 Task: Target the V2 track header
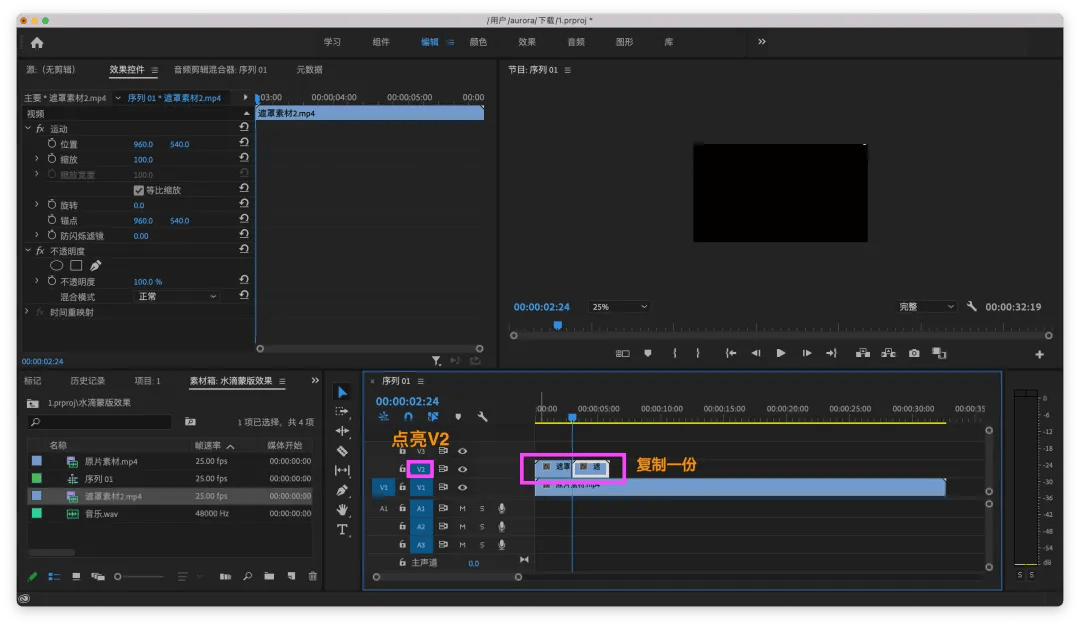tap(420, 469)
